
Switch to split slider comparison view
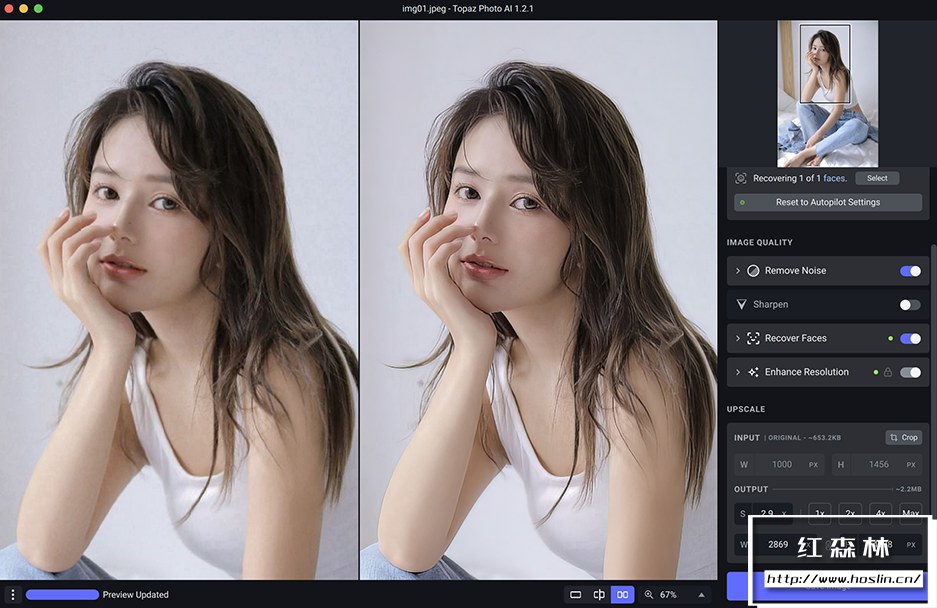(x=599, y=594)
